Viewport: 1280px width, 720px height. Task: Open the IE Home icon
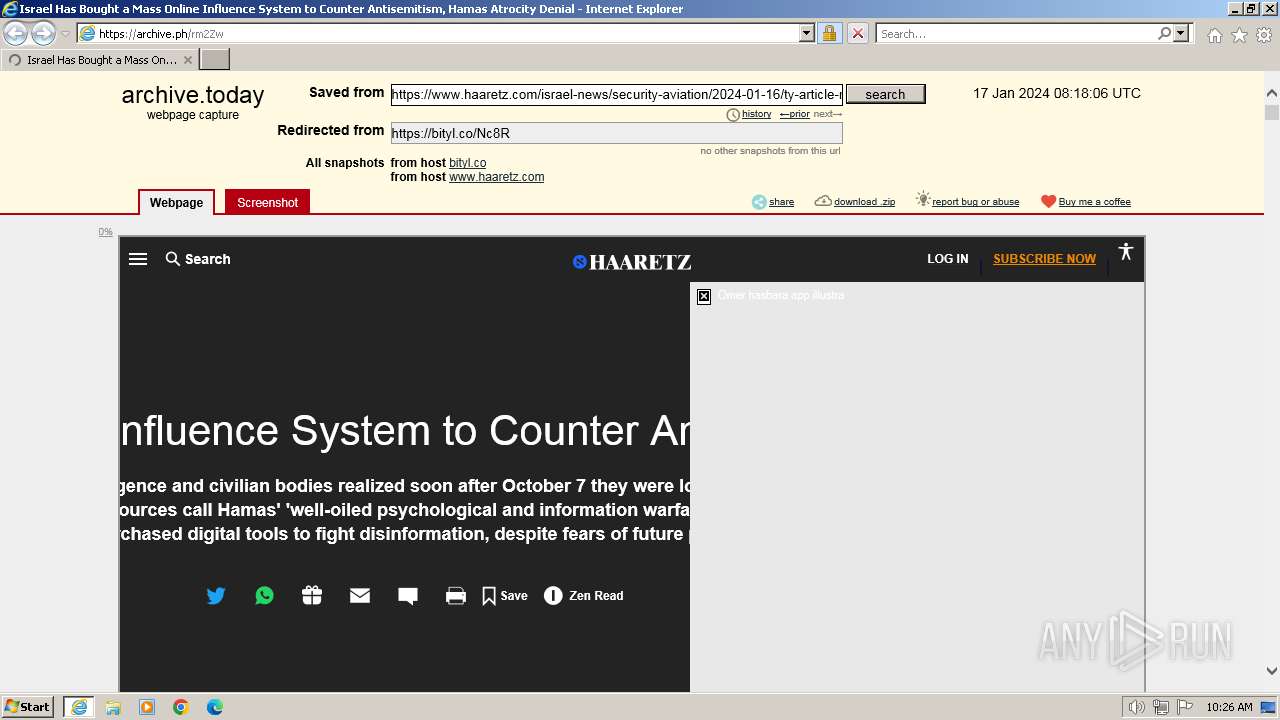[x=1214, y=35]
